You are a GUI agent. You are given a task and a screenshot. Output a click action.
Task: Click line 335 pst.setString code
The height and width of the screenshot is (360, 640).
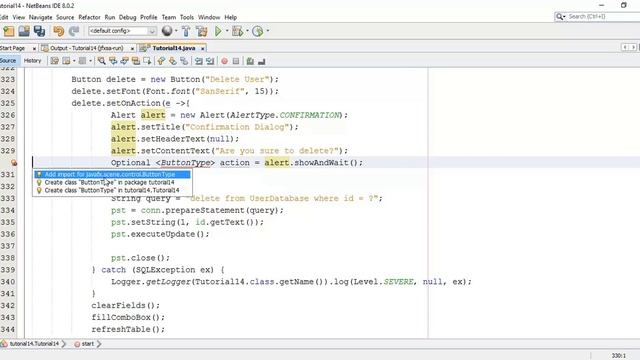click(x=187, y=222)
